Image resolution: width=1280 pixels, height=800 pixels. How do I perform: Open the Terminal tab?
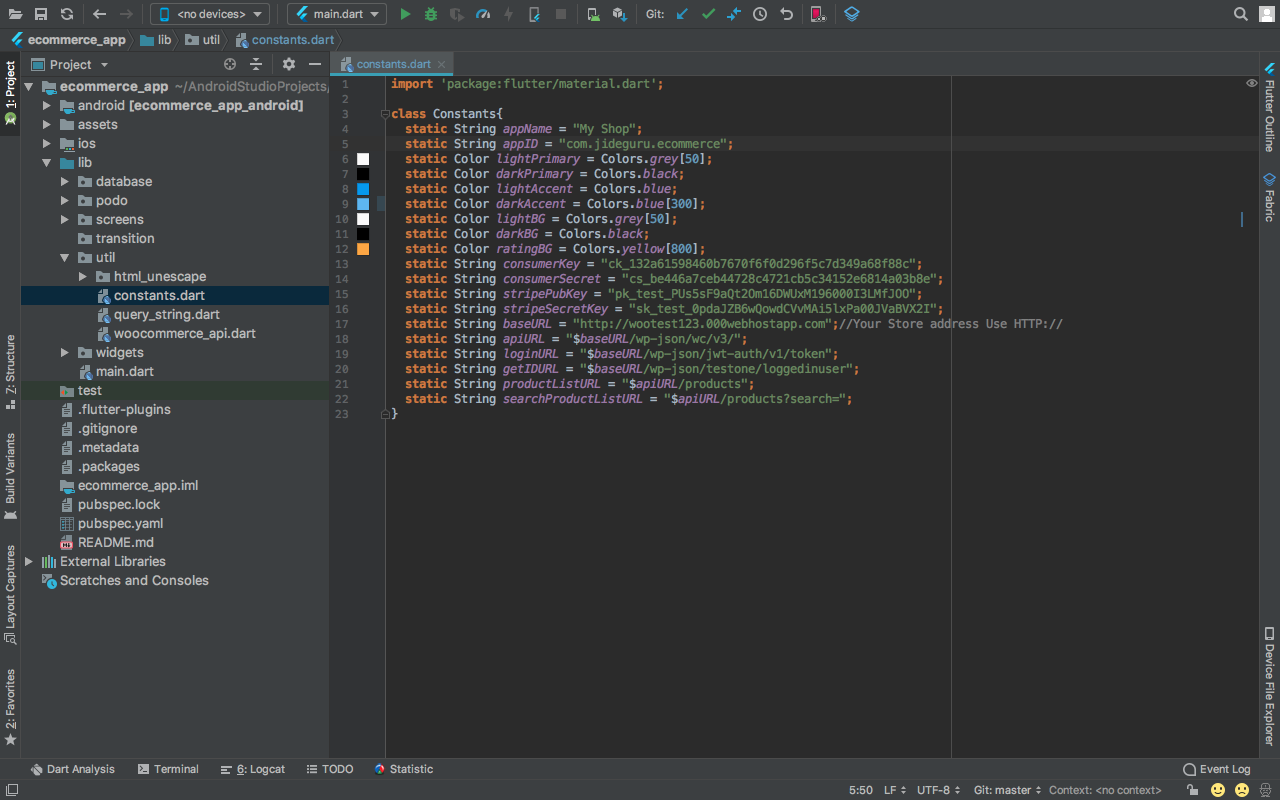click(168, 769)
